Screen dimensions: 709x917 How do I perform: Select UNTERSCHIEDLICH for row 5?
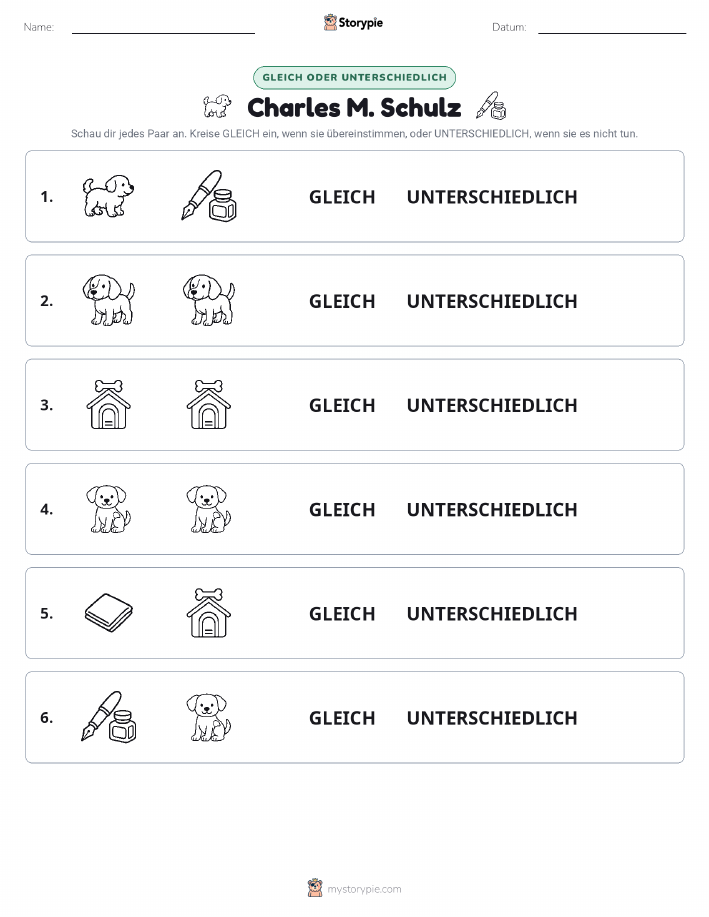[492, 613]
